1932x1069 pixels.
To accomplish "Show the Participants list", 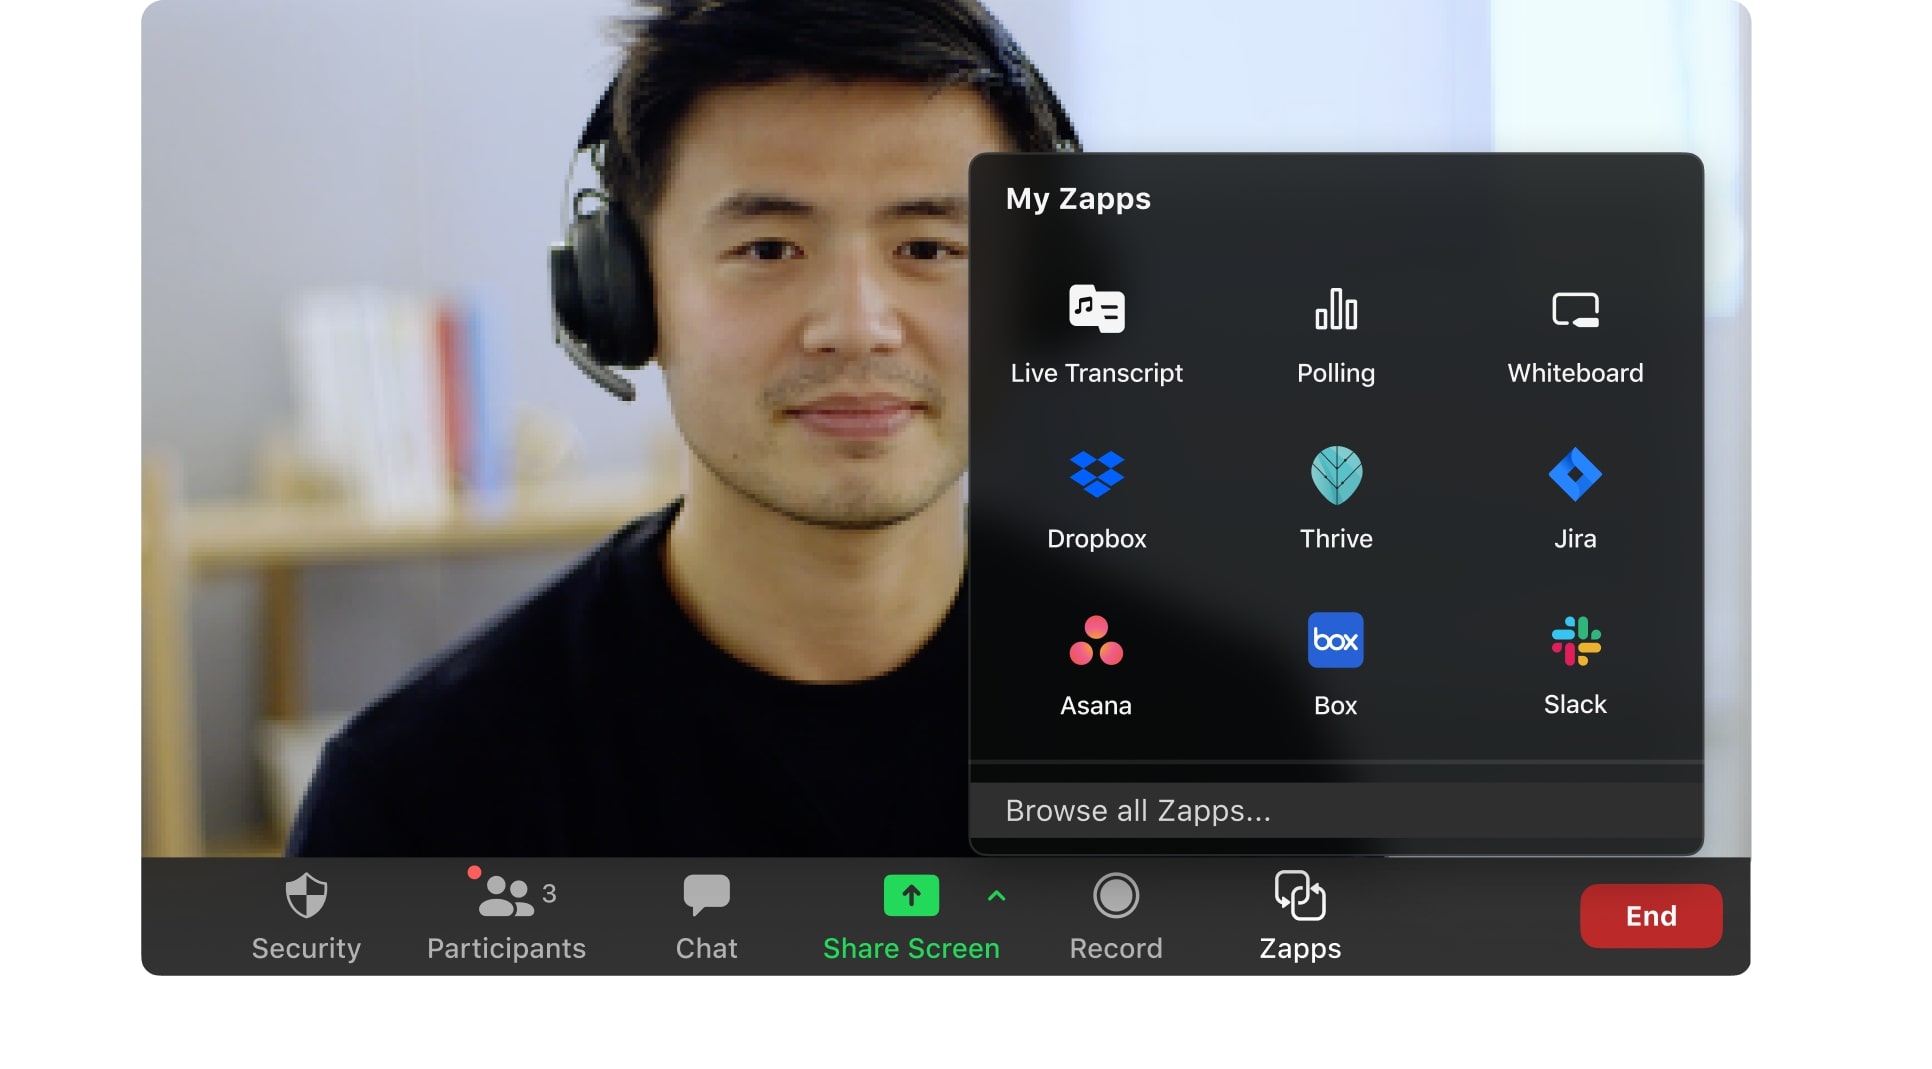I will (506, 915).
